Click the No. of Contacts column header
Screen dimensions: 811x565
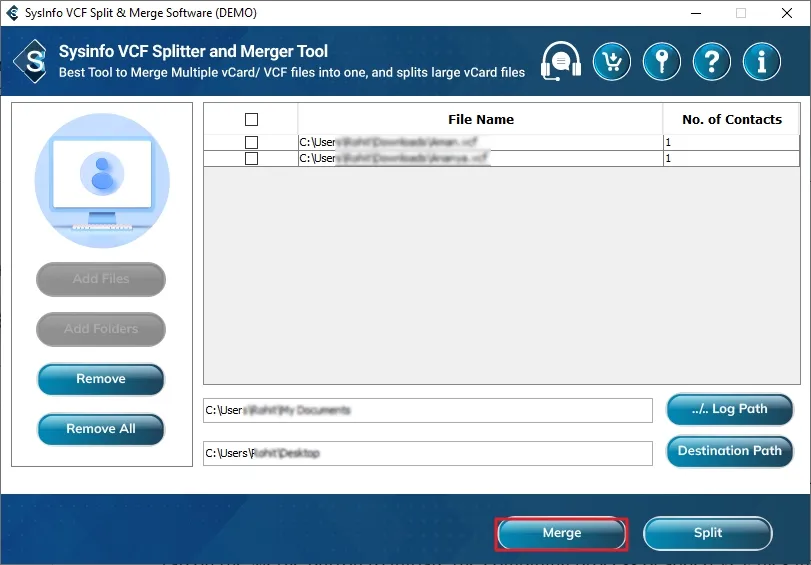[731, 120]
